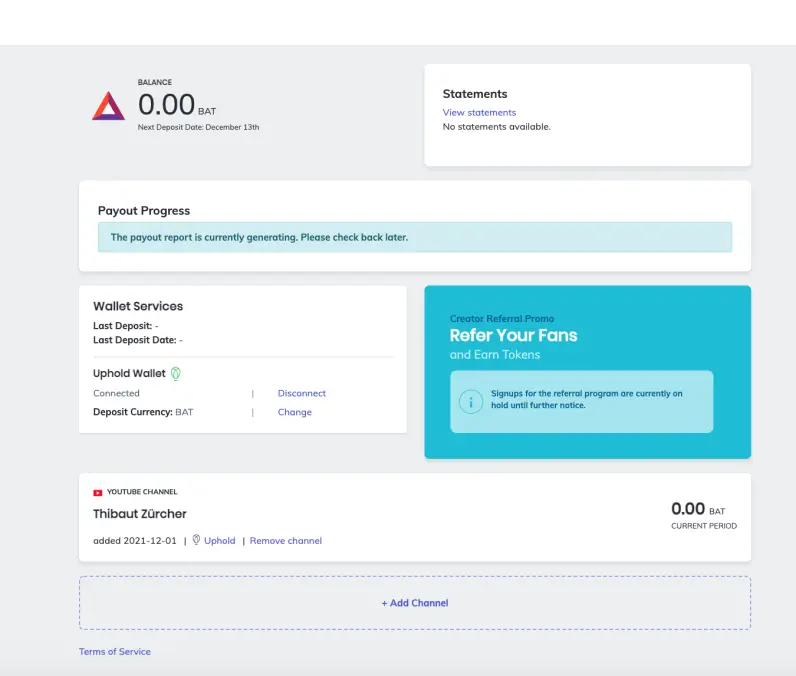The height and width of the screenshot is (676, 796).
Task: Open the Terms of Service link
Action: 115,652
